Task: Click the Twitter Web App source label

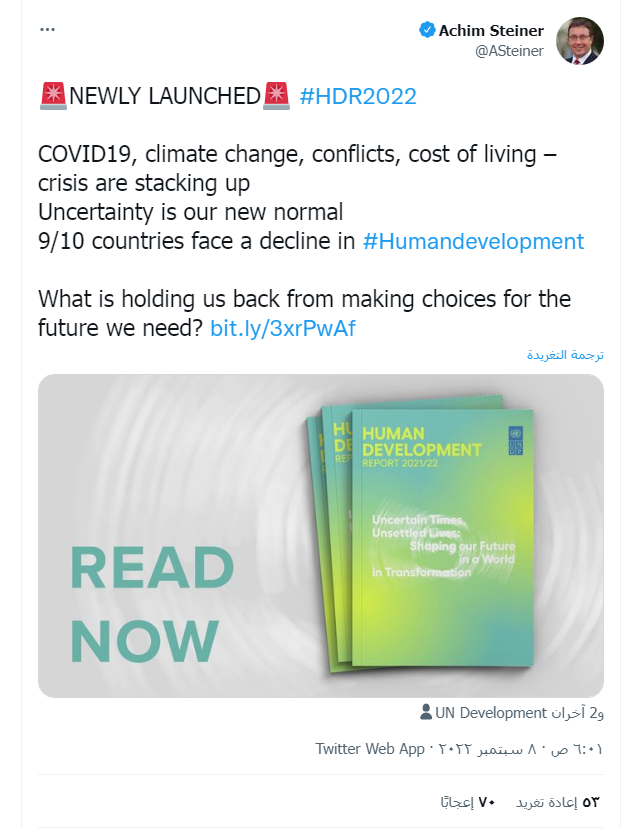Action: tap(370, 748)
